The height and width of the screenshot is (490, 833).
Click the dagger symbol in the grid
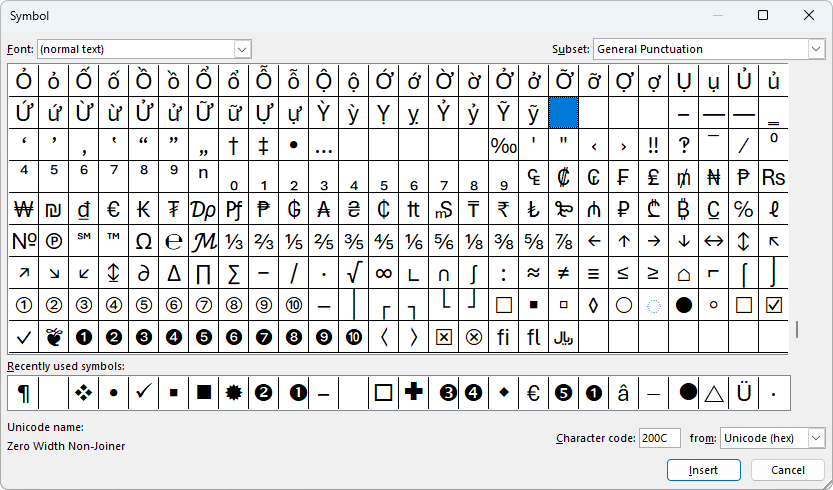(233, 145)
